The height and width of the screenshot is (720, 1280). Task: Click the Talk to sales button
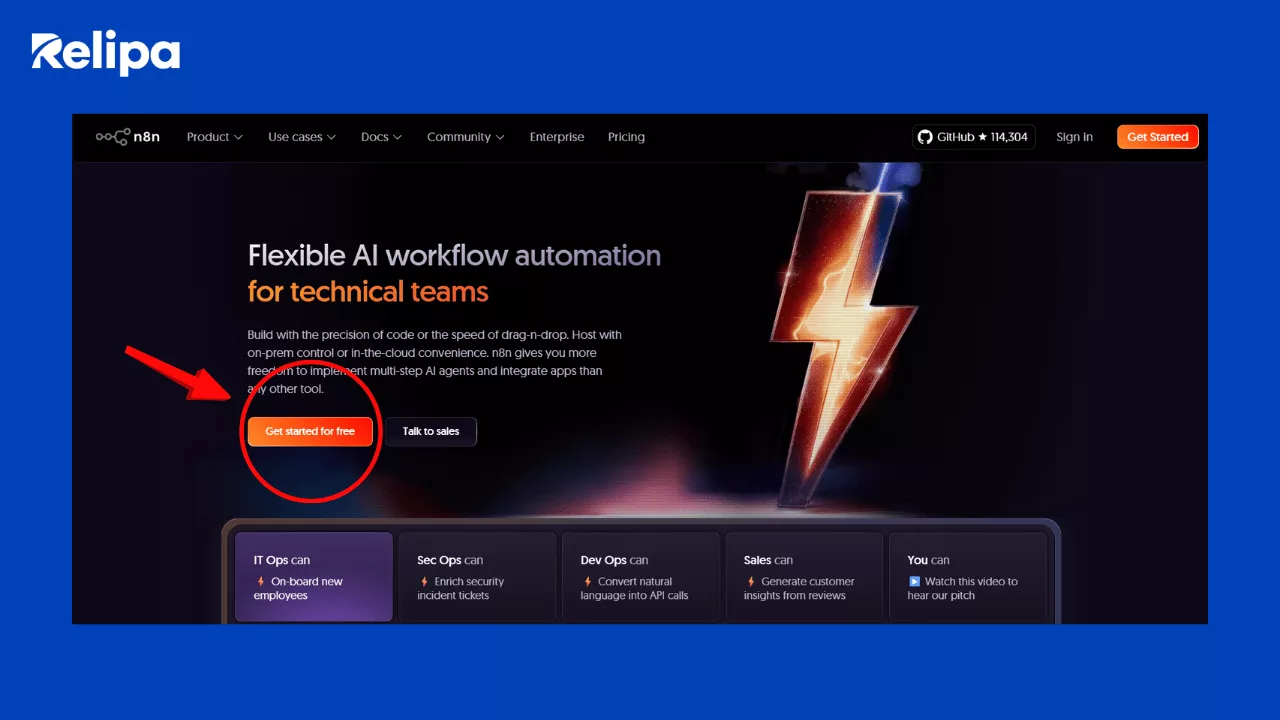click(431, 431)
